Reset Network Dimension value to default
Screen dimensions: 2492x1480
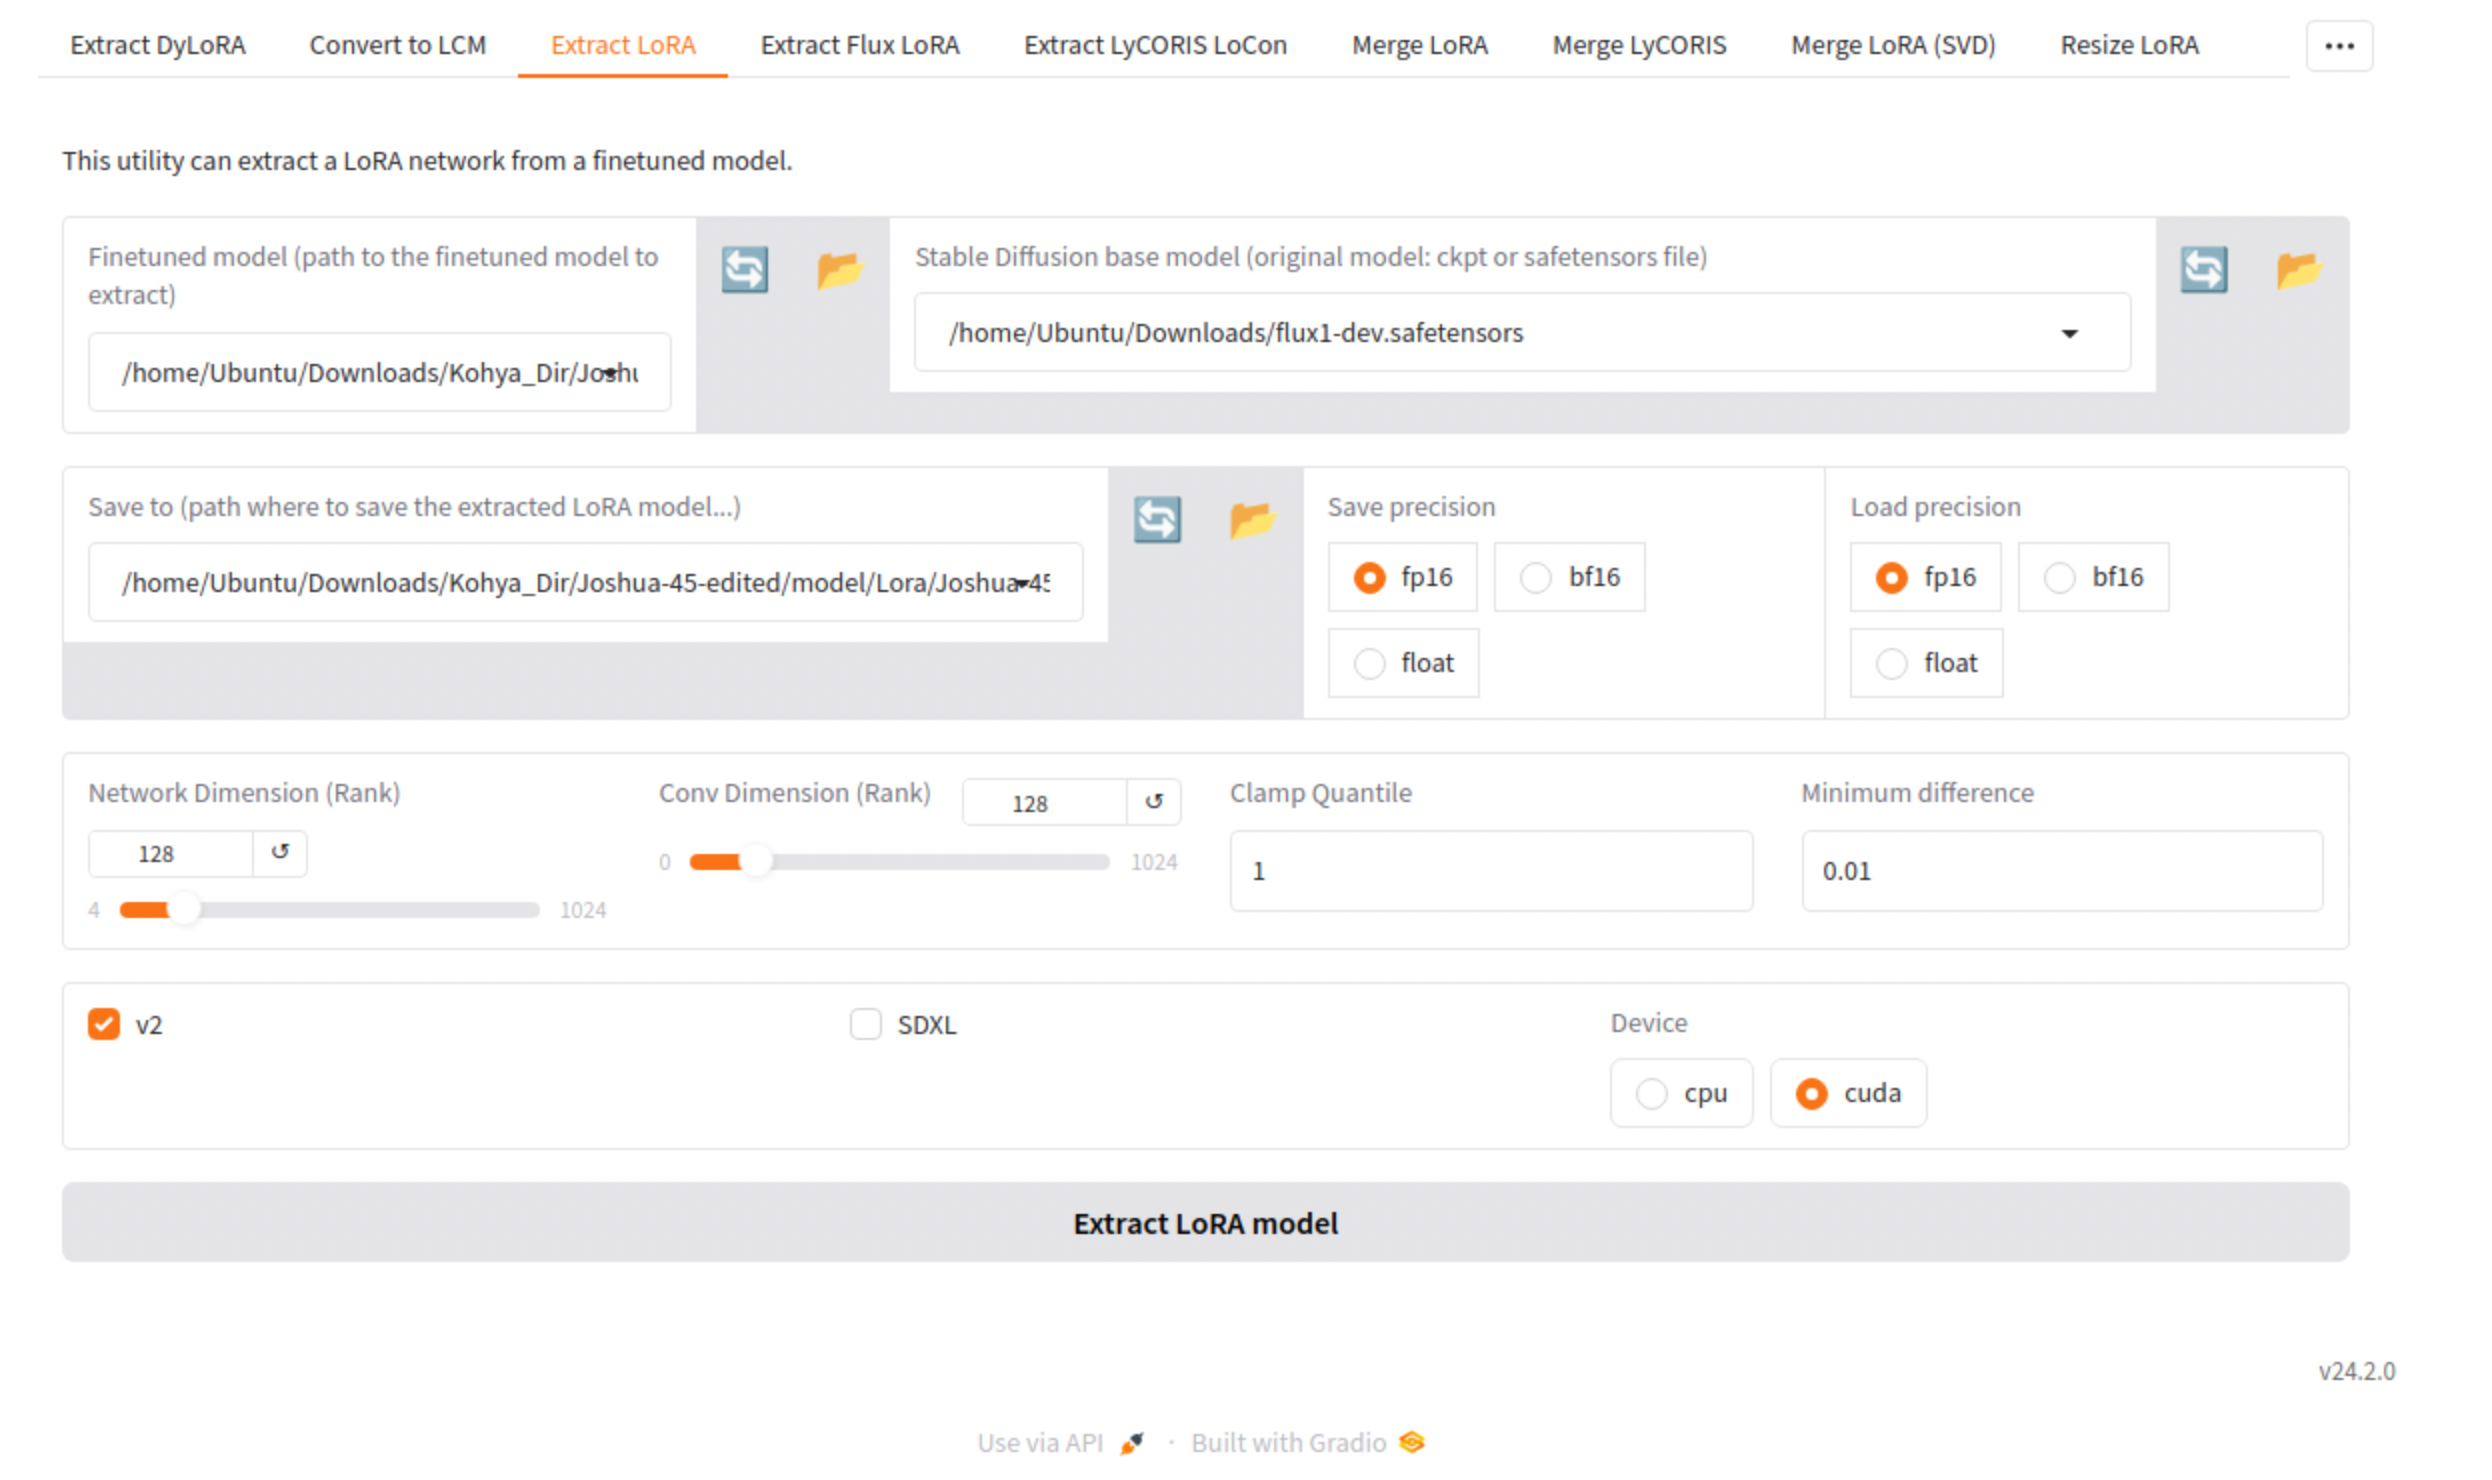pos(280,853)
